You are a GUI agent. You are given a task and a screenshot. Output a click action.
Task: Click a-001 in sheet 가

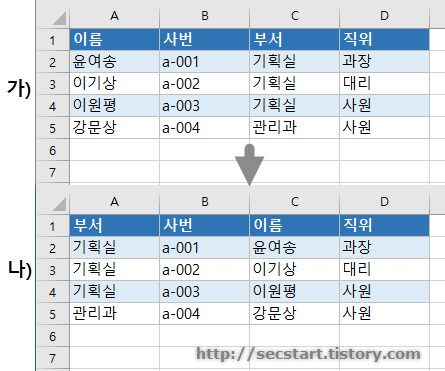pyautogui.click(x=204, y=61)
